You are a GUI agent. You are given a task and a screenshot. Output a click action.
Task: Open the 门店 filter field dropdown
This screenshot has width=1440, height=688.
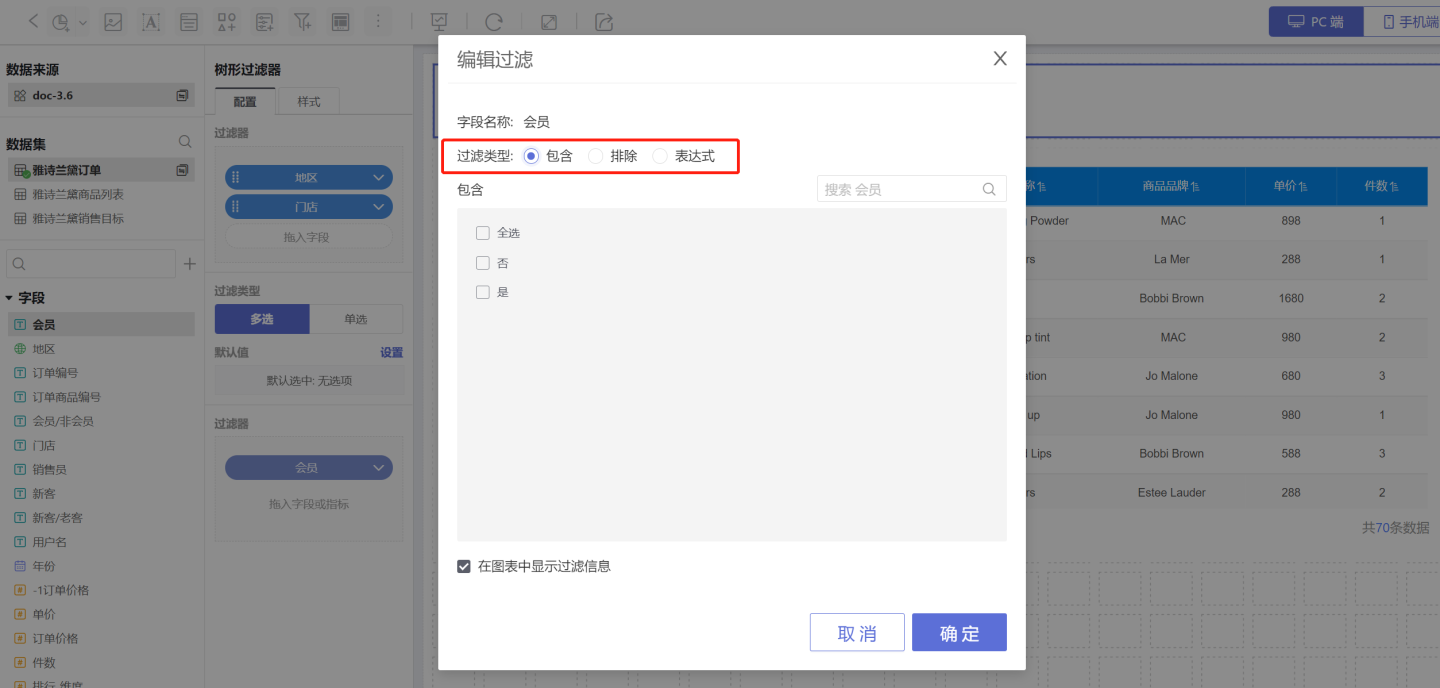click(x=379, y=207)
